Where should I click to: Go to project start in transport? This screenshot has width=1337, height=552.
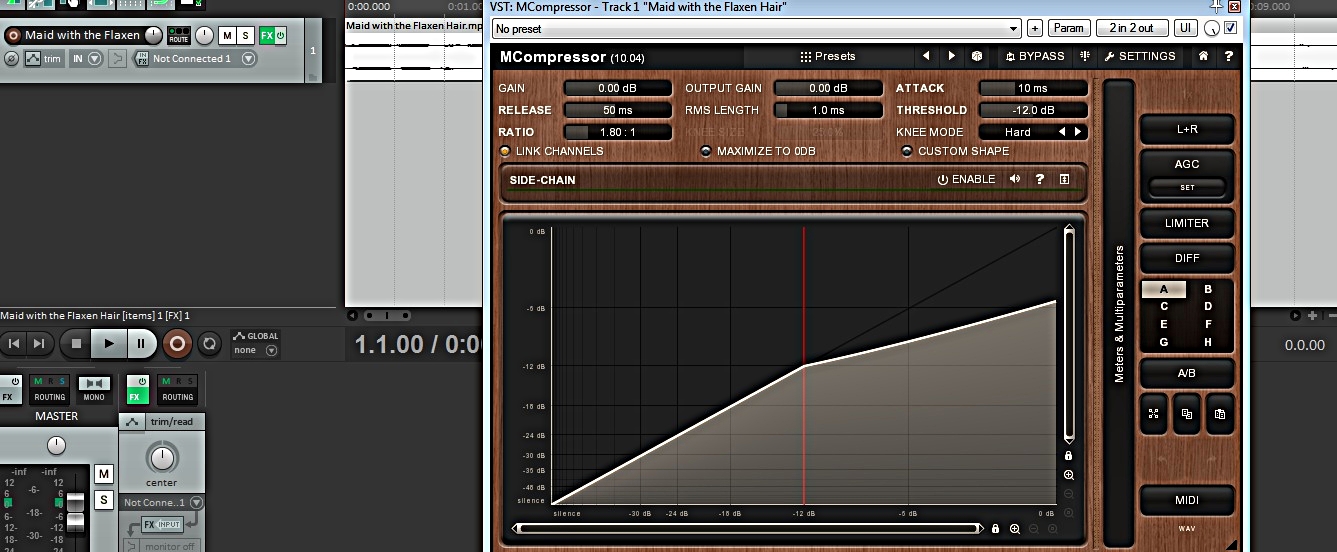14,344
